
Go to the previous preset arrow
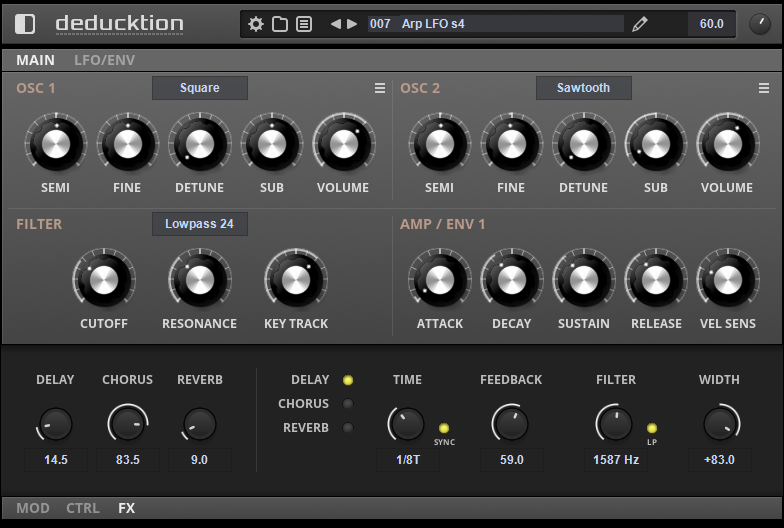click(x=336, y=24)
